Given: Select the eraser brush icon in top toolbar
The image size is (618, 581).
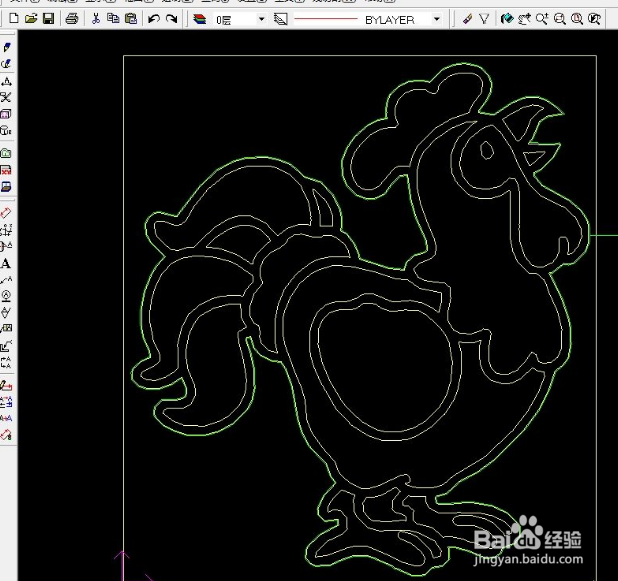Looking at the screenshot, I should [467, 19].
